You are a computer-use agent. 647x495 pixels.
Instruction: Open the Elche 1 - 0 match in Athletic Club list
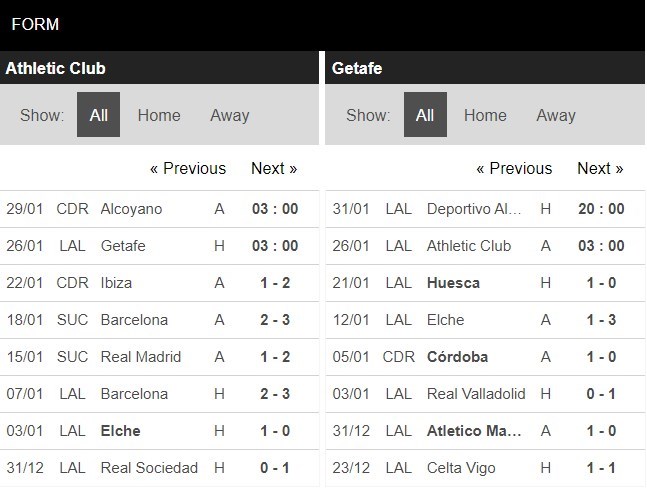coord(159,431)
